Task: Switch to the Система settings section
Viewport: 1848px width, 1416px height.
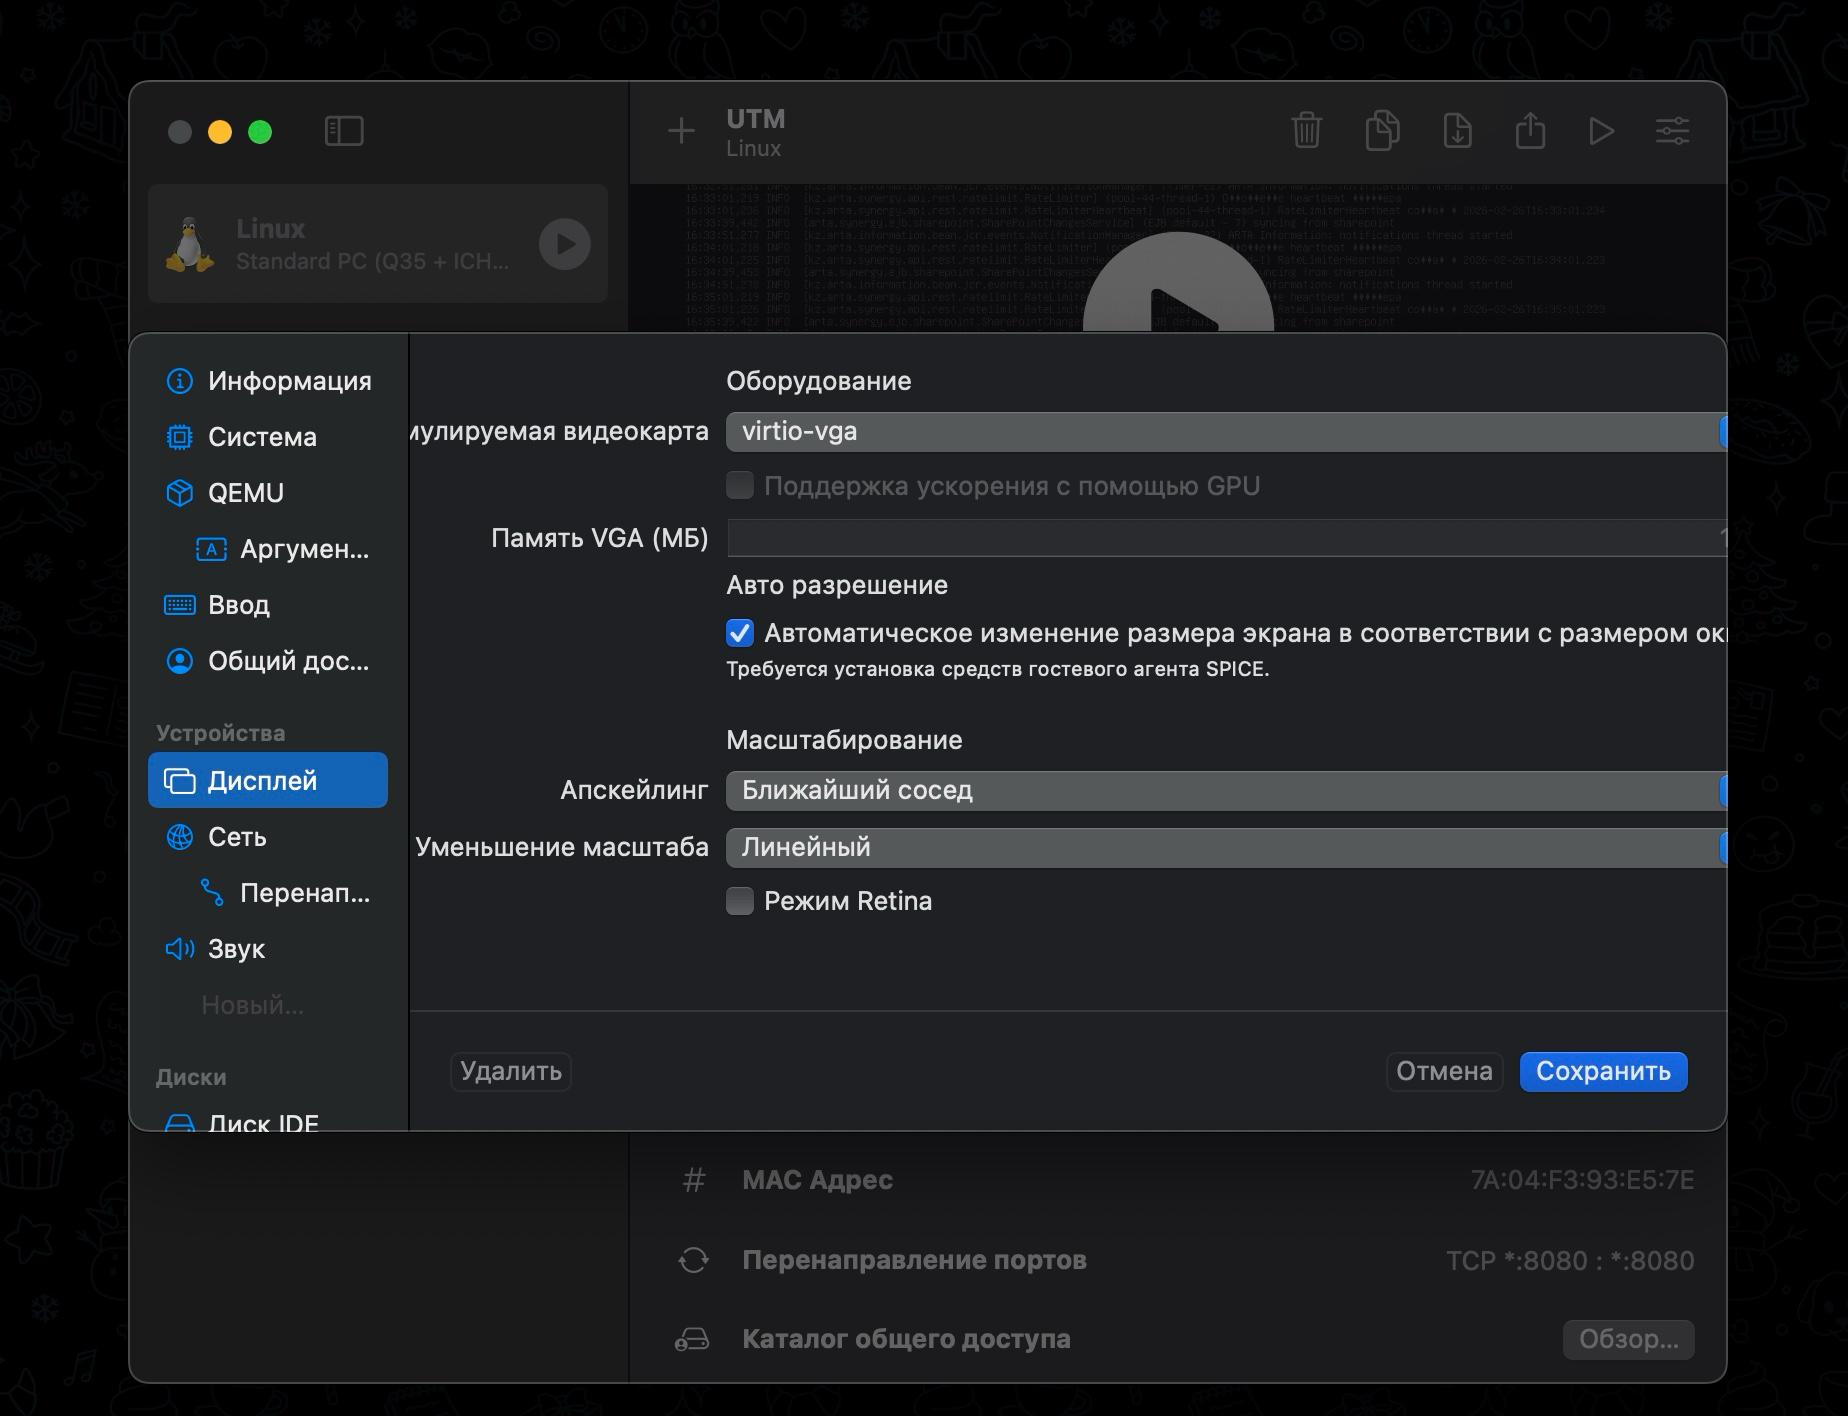Action: [262, 437]
